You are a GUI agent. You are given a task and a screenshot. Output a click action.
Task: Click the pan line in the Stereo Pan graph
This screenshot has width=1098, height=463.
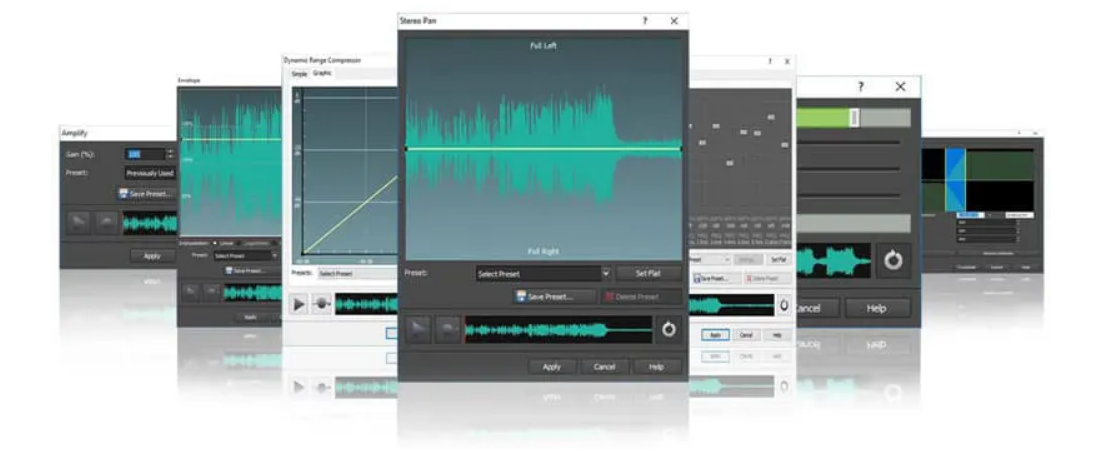click(543, 148)
